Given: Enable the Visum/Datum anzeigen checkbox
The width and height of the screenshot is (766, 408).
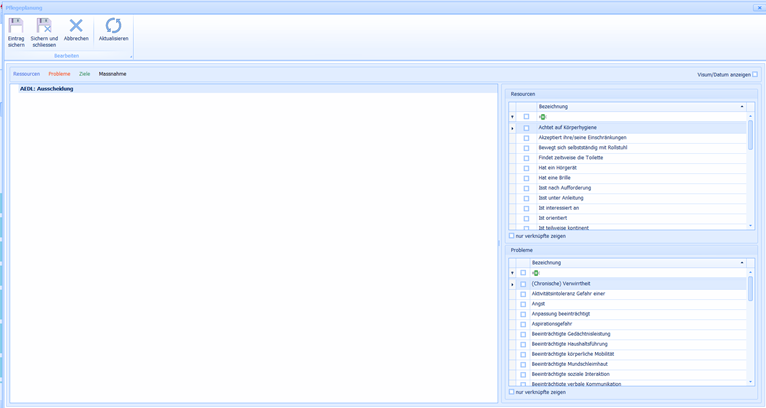Looking at the screenshot, I should coord(755,74).
